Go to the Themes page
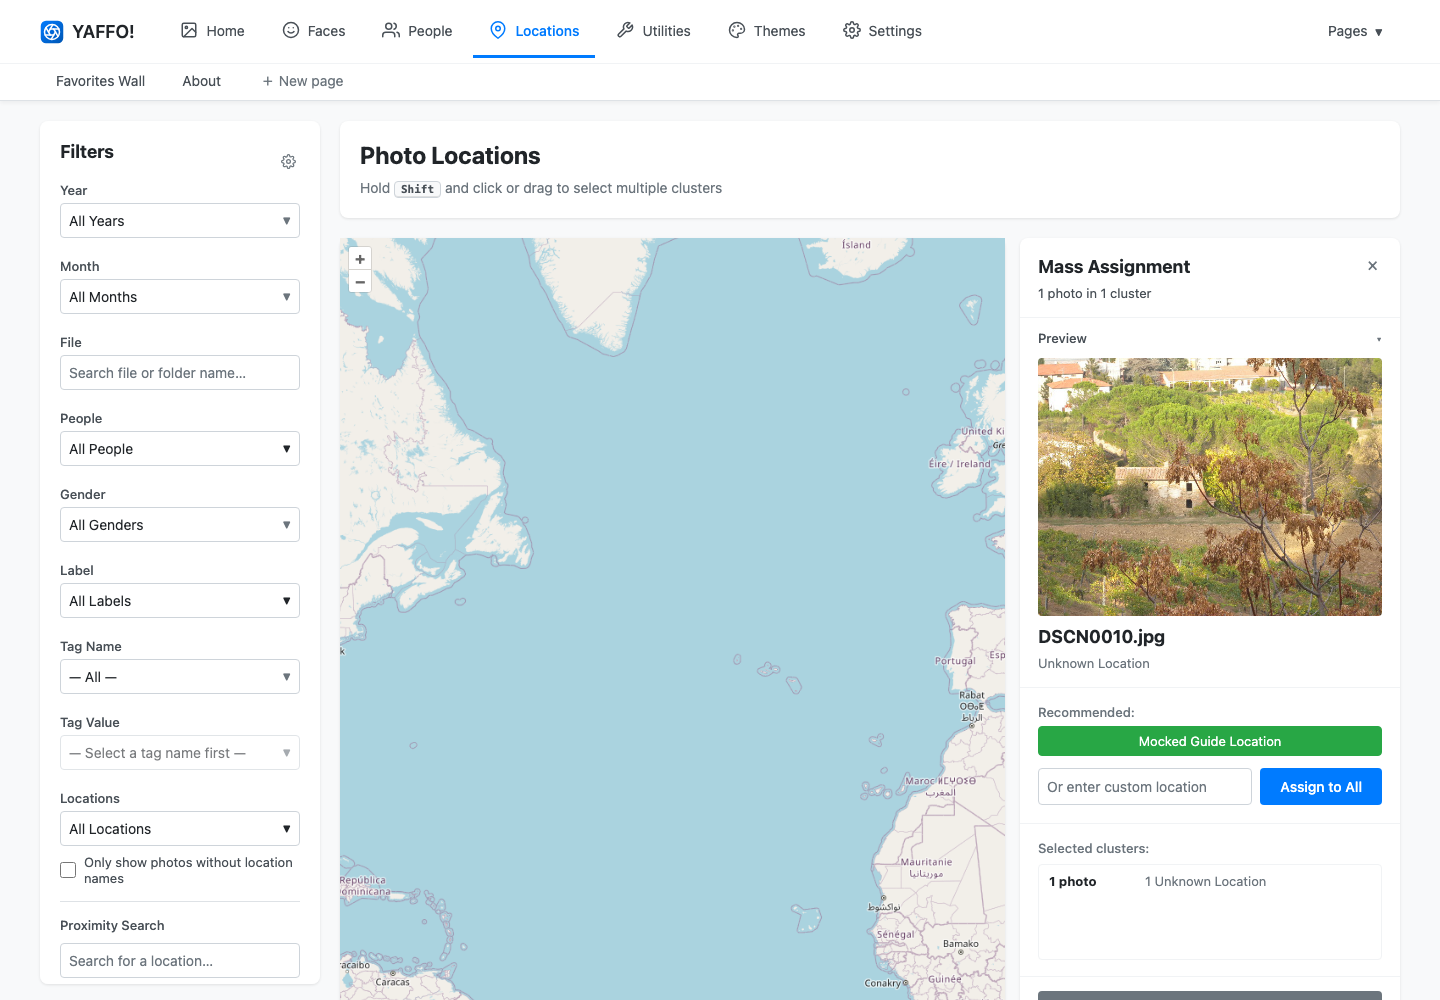Screen dimensions: 1440x1000 tap(767, 31)
